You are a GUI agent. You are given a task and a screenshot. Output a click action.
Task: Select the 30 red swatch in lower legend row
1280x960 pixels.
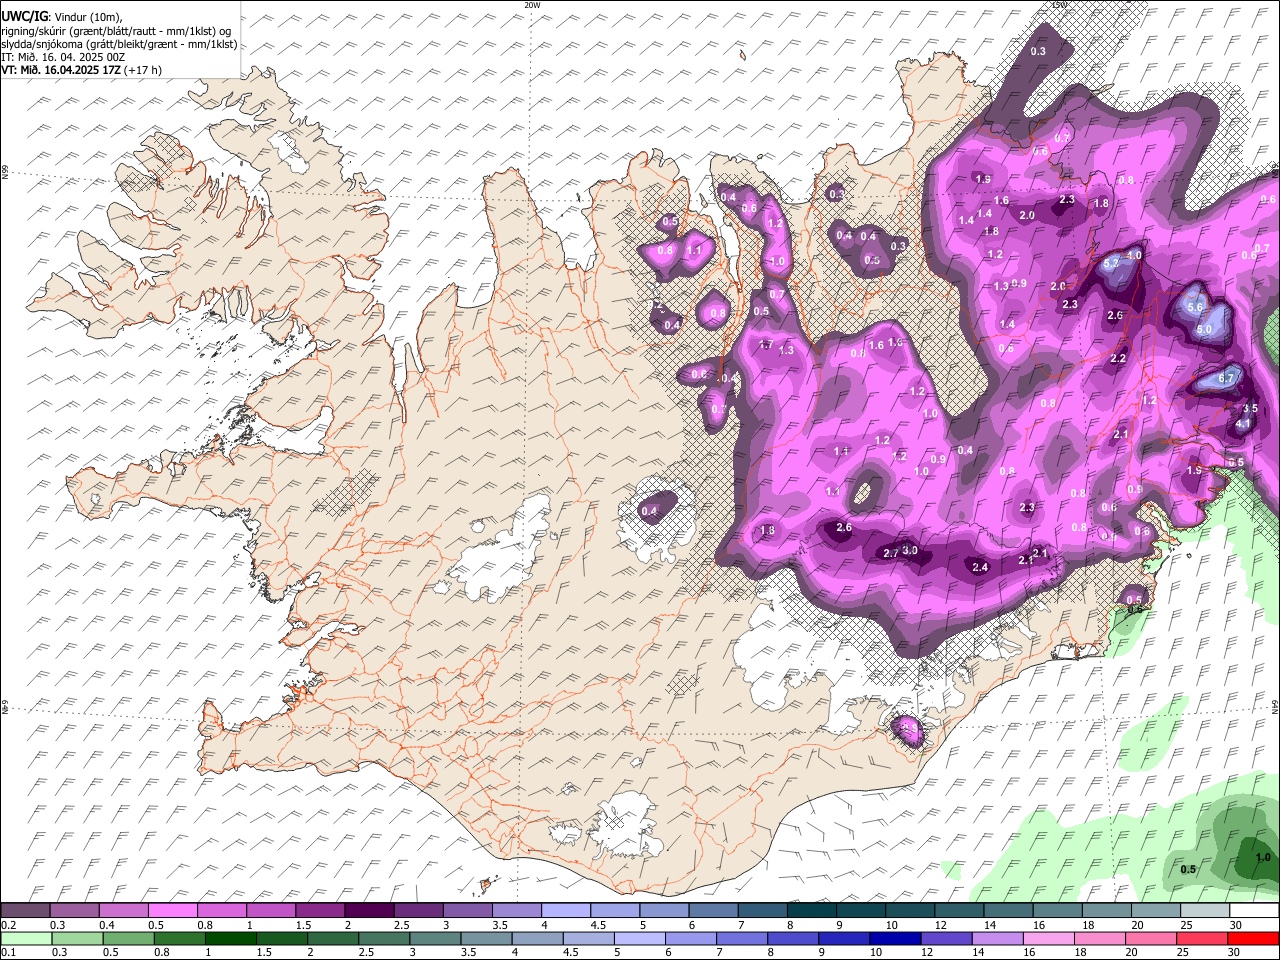(1253, 939)
